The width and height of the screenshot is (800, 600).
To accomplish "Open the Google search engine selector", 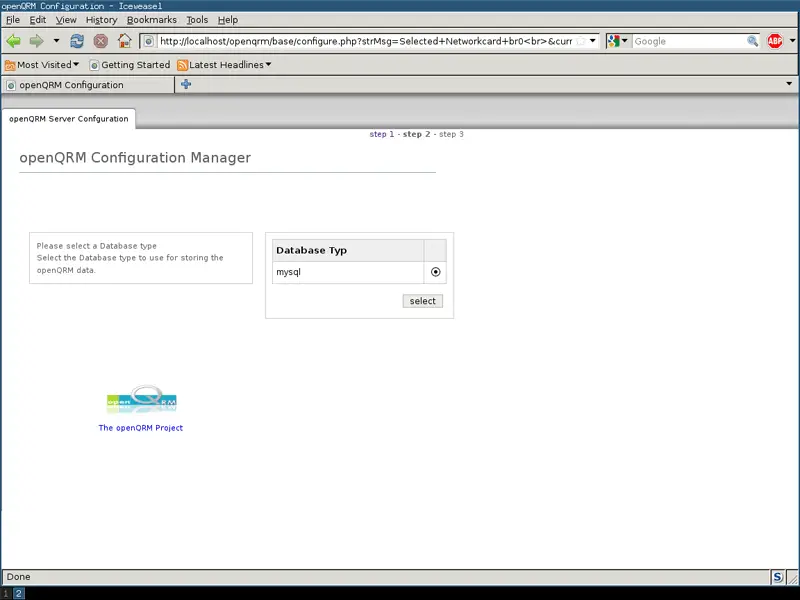I will coord(618,41).
